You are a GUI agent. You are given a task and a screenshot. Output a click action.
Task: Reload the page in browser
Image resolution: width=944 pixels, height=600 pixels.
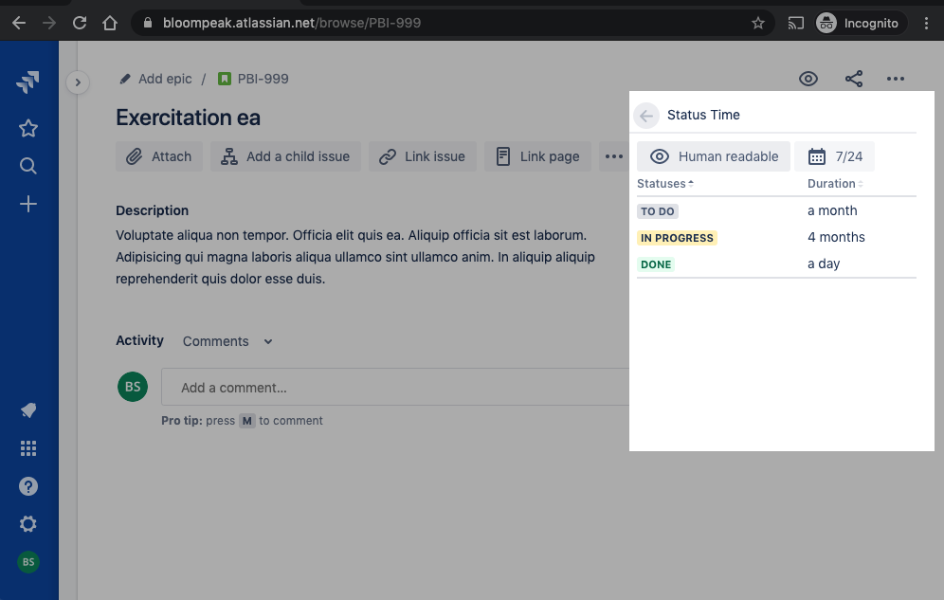[79, 23]
